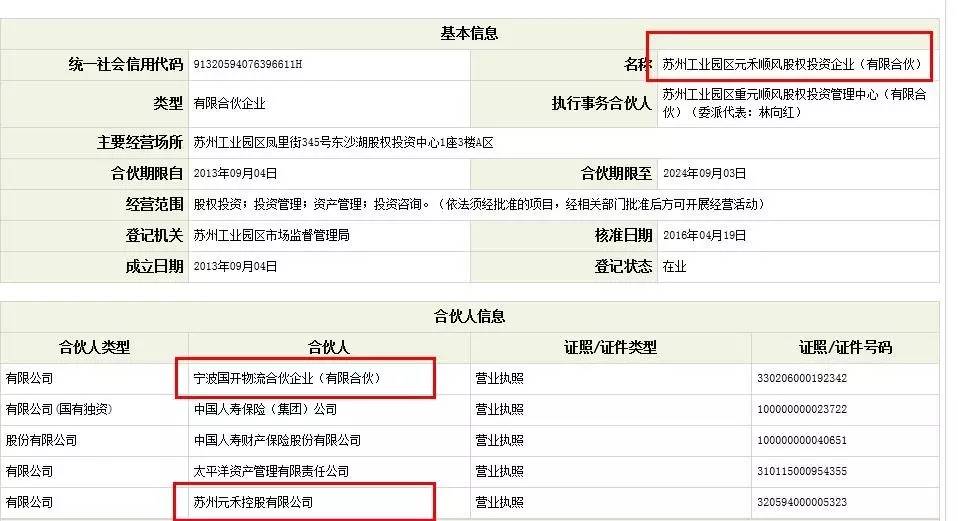Select license number 320594000005323
Viewport: 958px width, 521px height.
coord(802,502)
